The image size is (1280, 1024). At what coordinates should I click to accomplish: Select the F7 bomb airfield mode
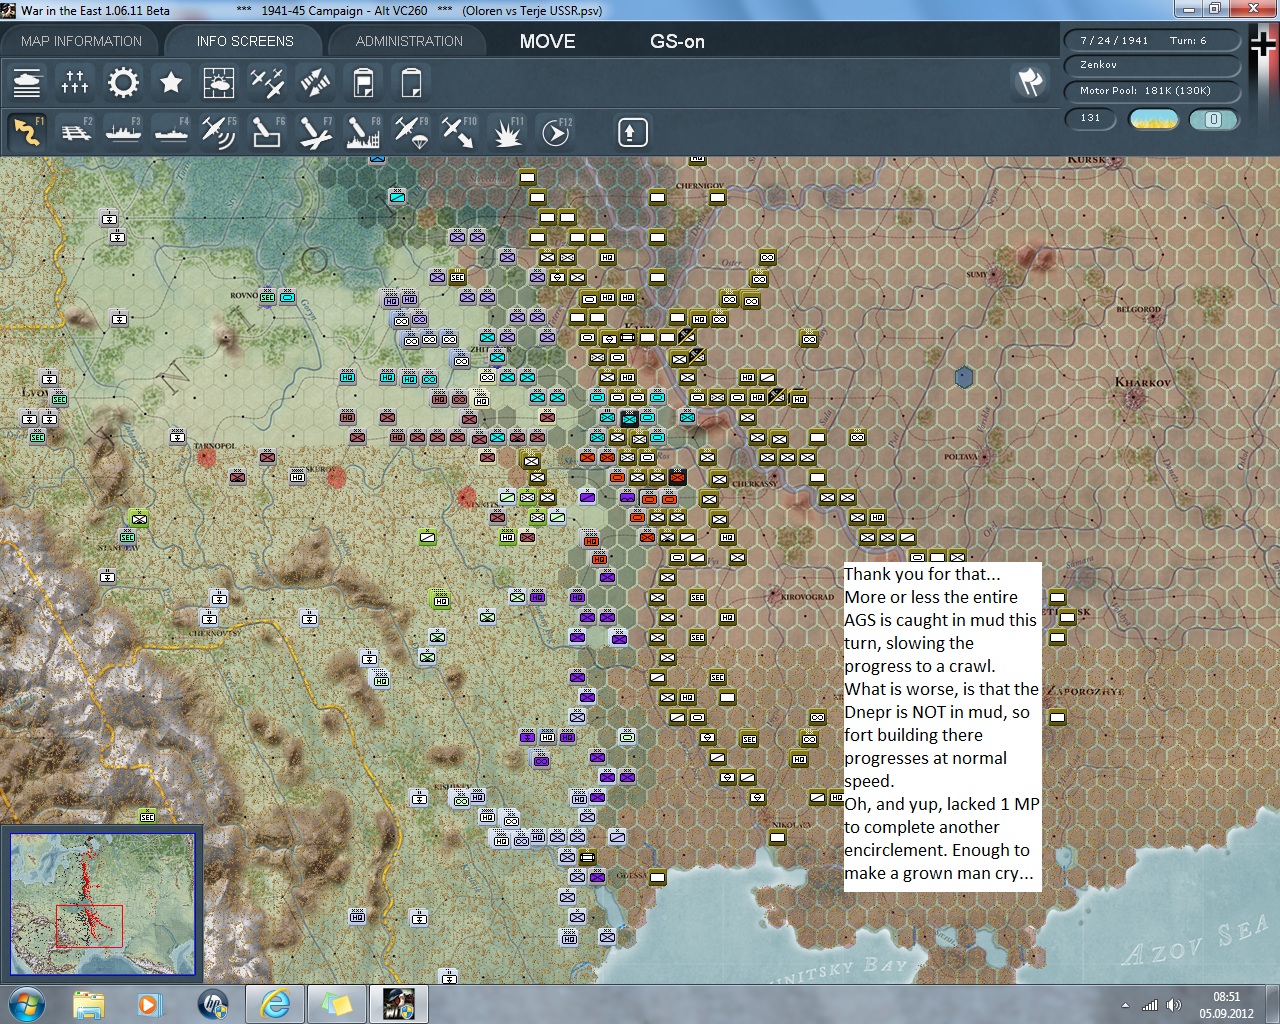point(315,132)
